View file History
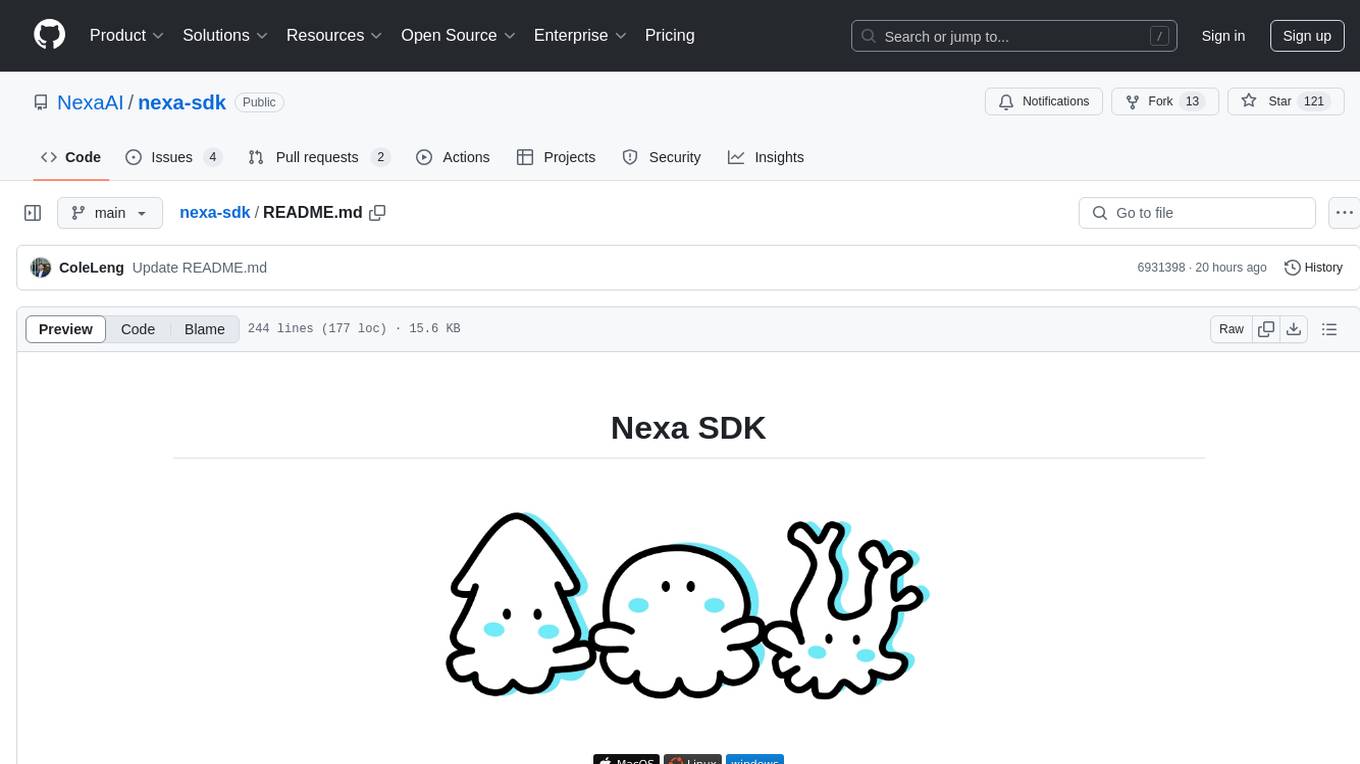The height and width of the screenshot is (764, 1360). click(x=1313, y=268)
